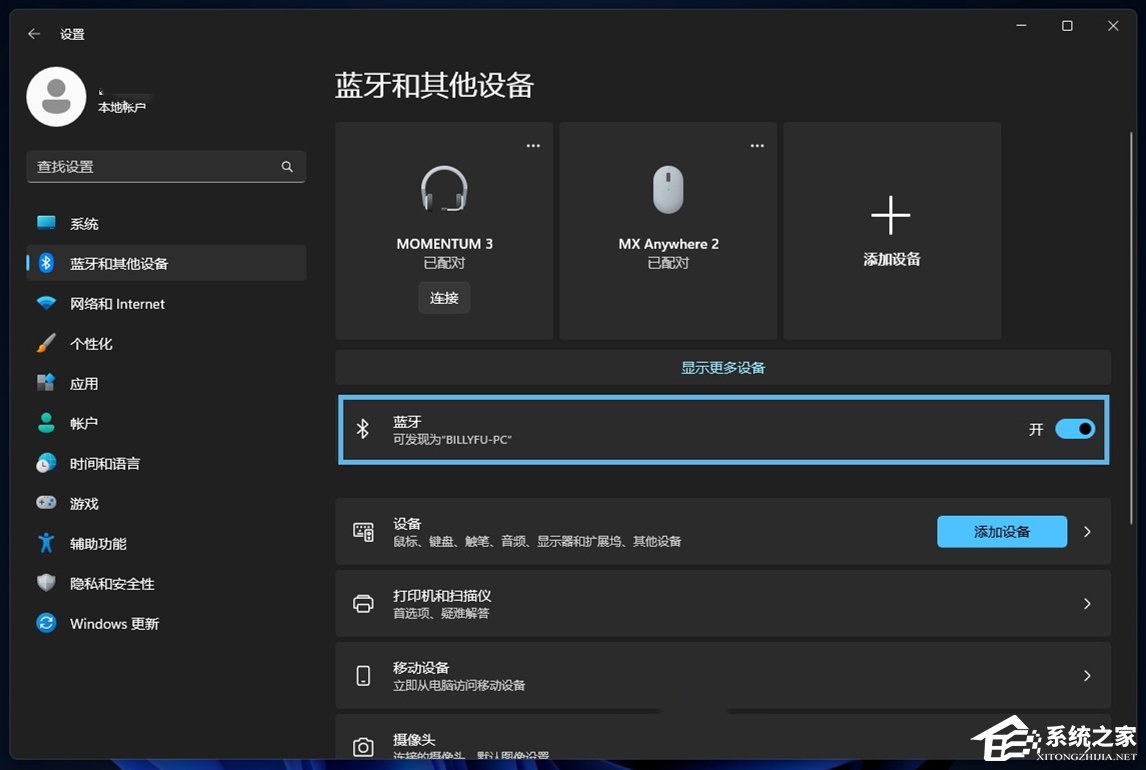Open options menu on MX Anywhere 2 card

coord(756,145)
